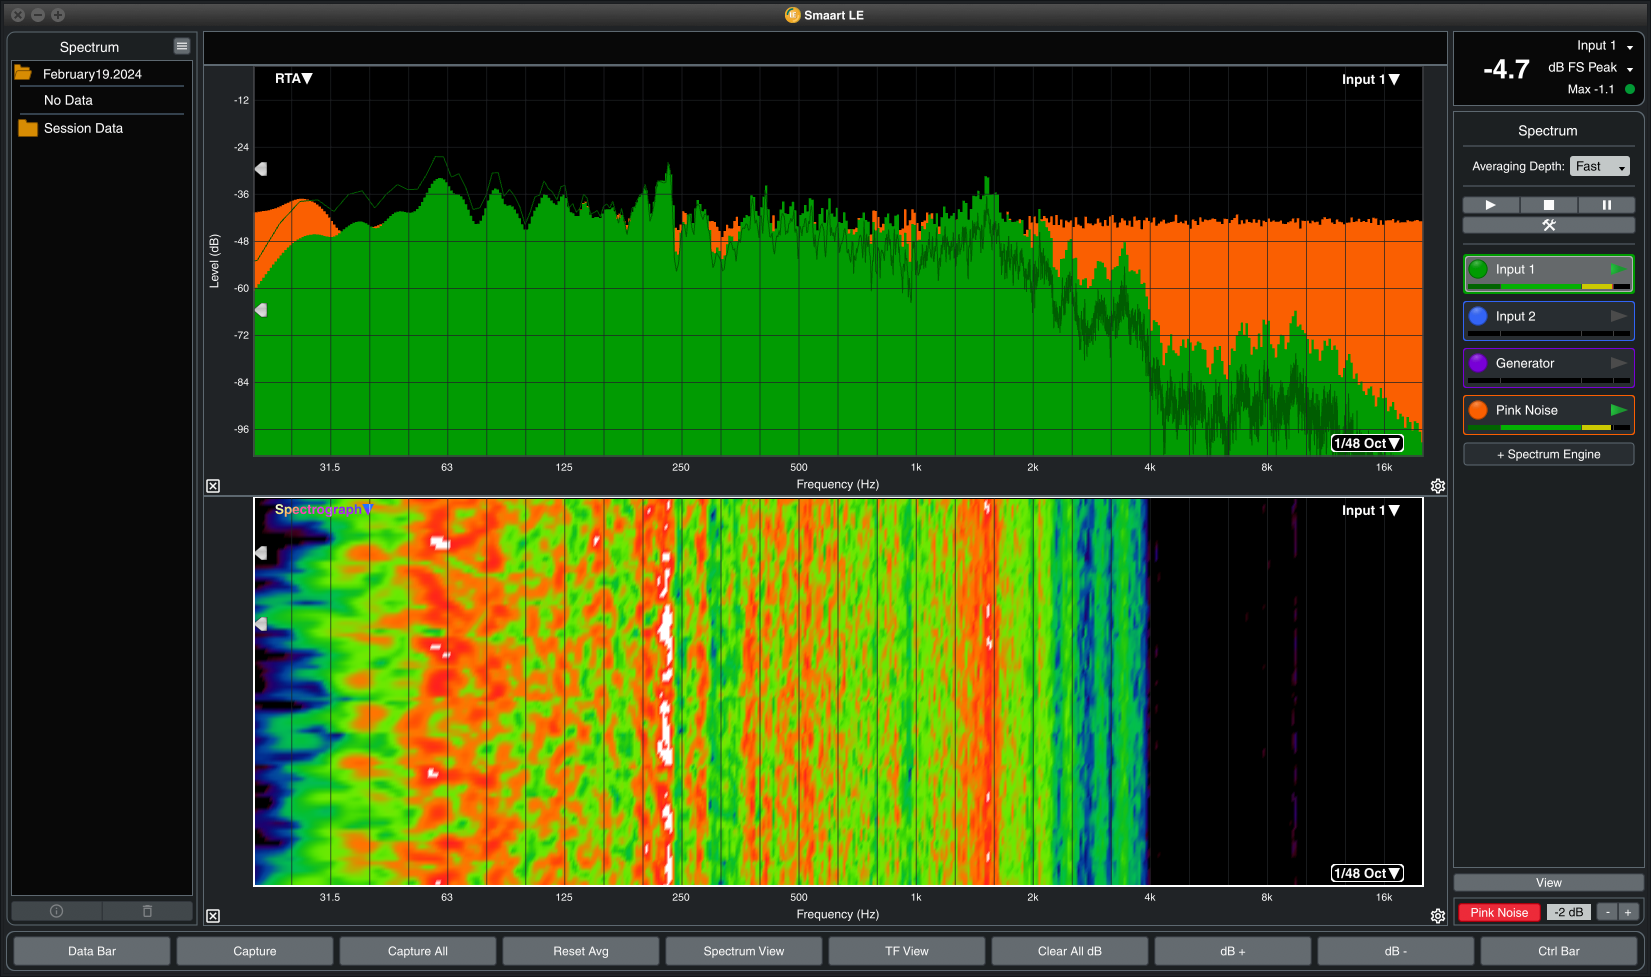Screen dimensions: 1651x977
Task: Open the dB FS Peak meter type dropdown
Action: pyautogui.click(x=1590, y=68)
